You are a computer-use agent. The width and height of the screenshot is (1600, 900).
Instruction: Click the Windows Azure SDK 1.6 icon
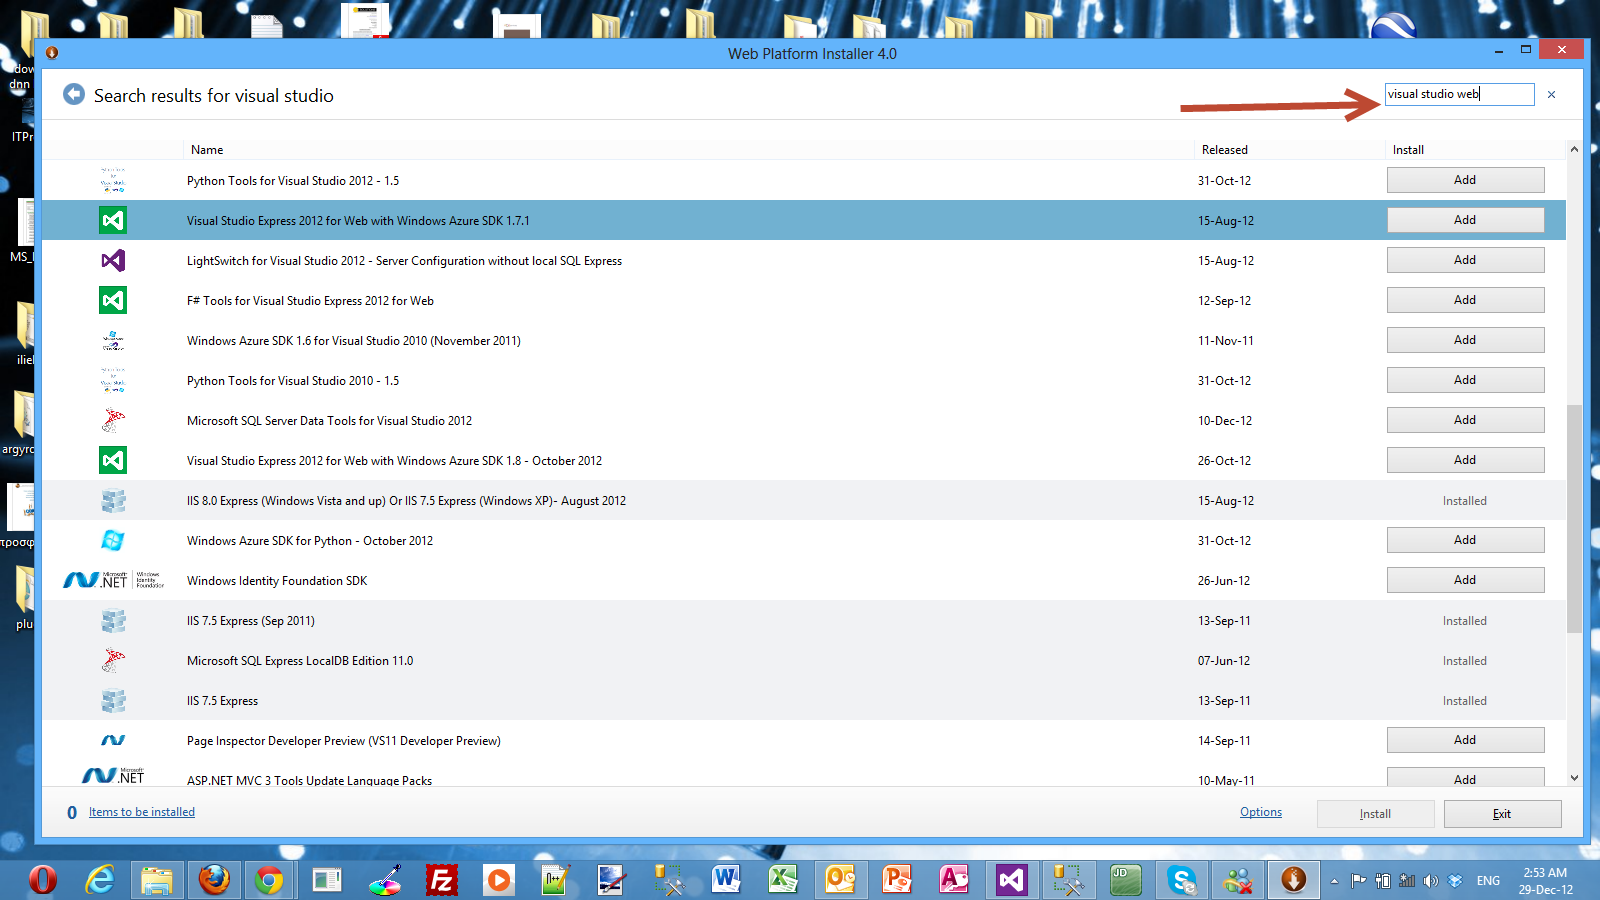point(113,340)
